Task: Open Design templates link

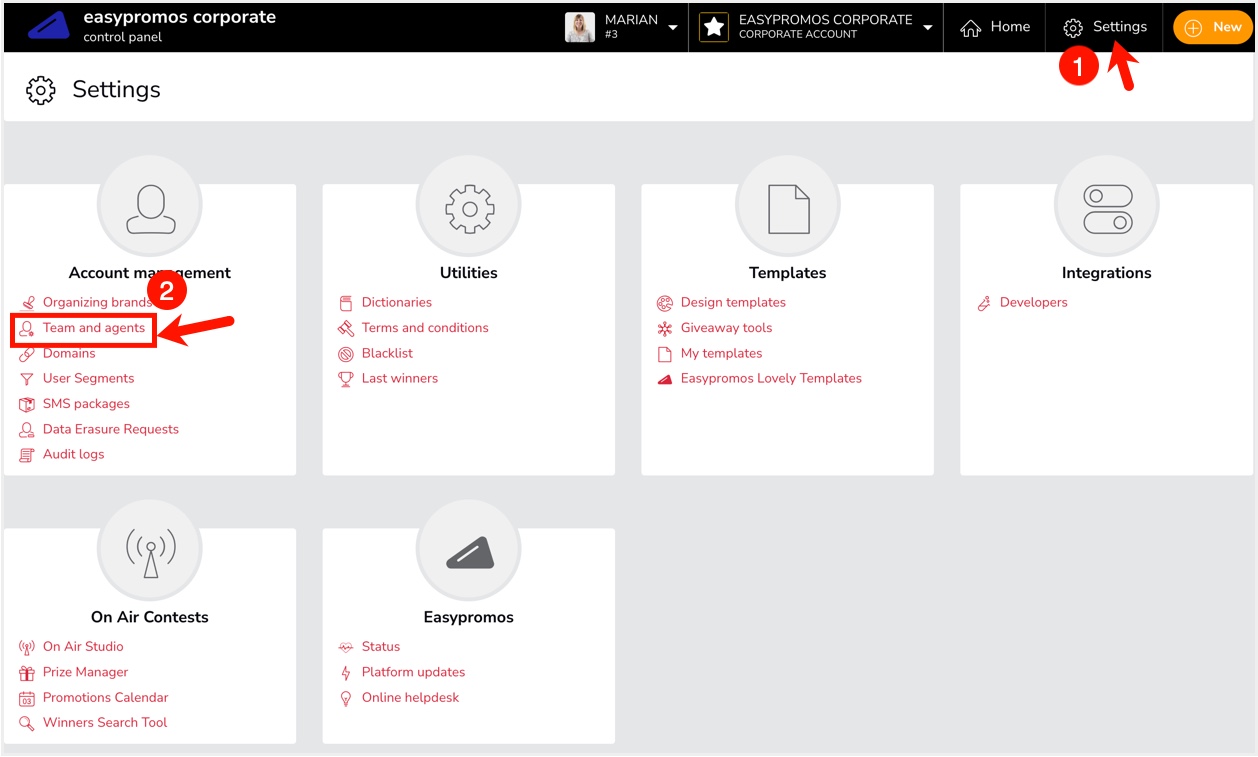Action: point(733,302)
